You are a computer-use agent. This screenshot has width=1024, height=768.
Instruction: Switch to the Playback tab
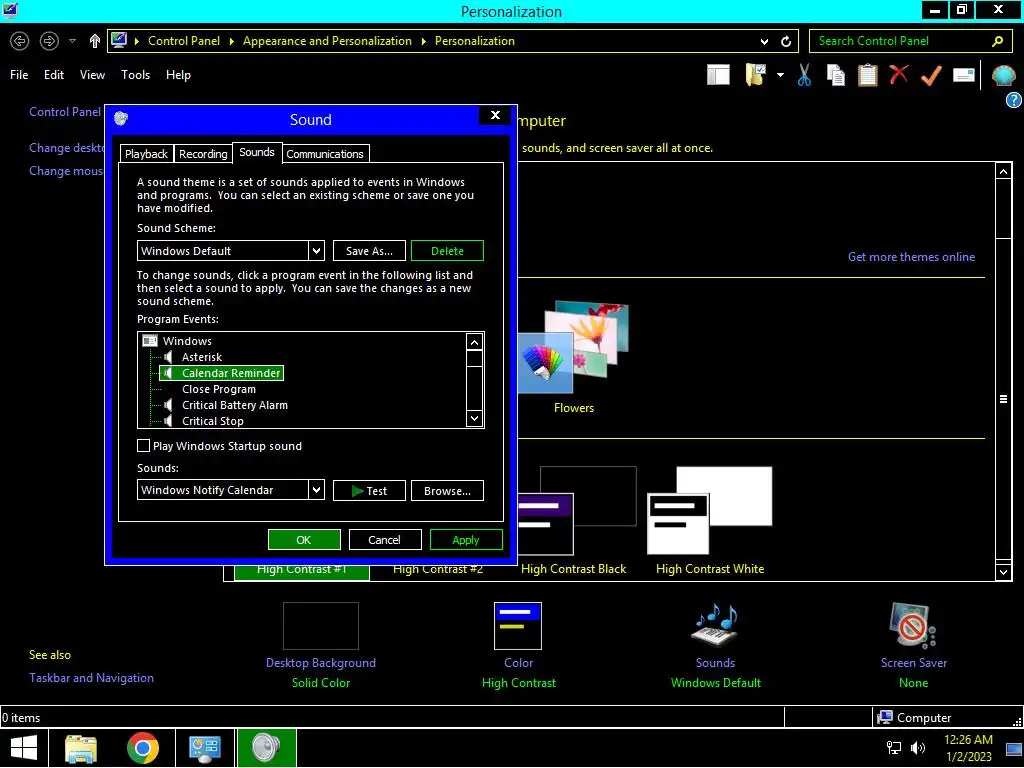point(146,154)
